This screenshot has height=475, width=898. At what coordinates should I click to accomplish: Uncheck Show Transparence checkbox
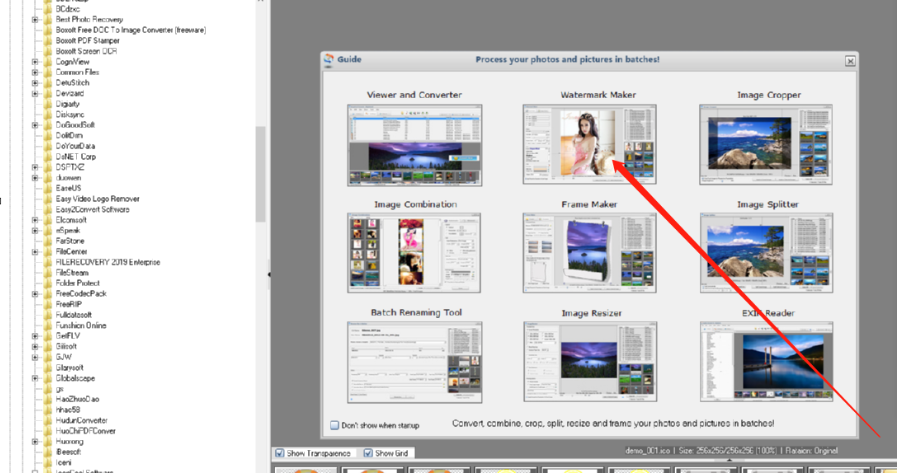pos(280,453)
